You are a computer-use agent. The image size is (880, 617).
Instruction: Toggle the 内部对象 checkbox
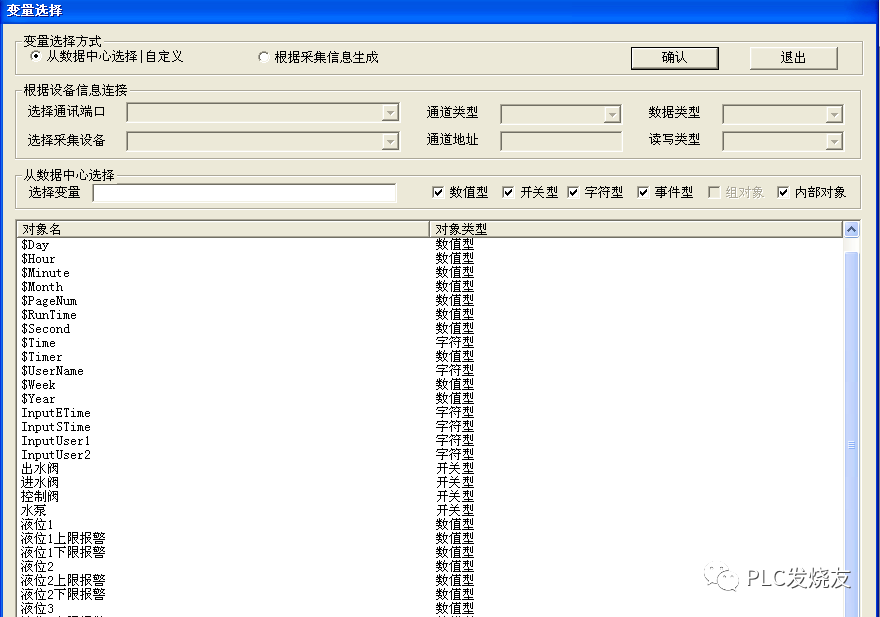[784, 193]
